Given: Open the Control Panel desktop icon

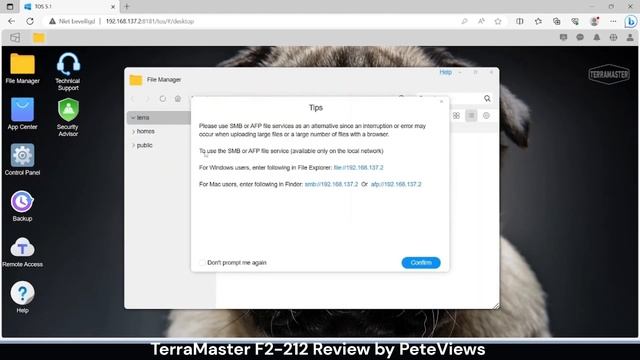Looking at the screenshot, I should (22, 160).
